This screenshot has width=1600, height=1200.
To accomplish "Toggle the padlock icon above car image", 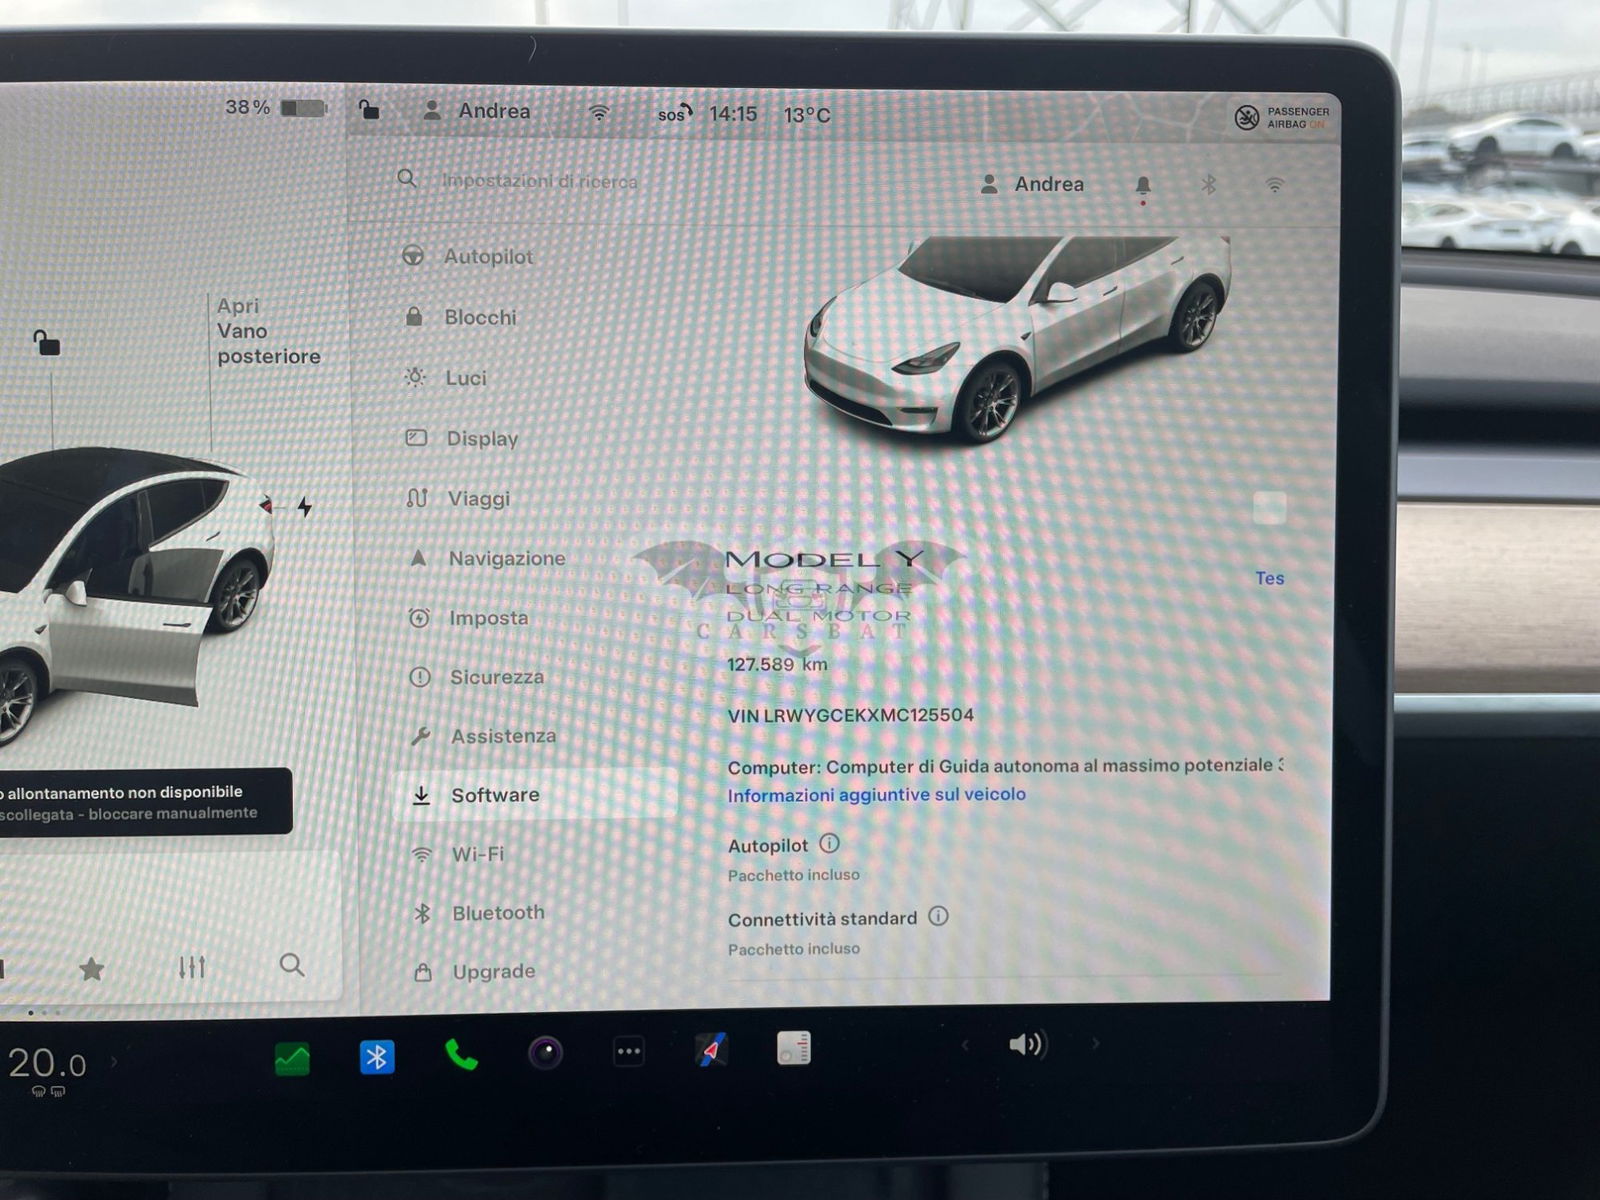I will coord(46,343).
